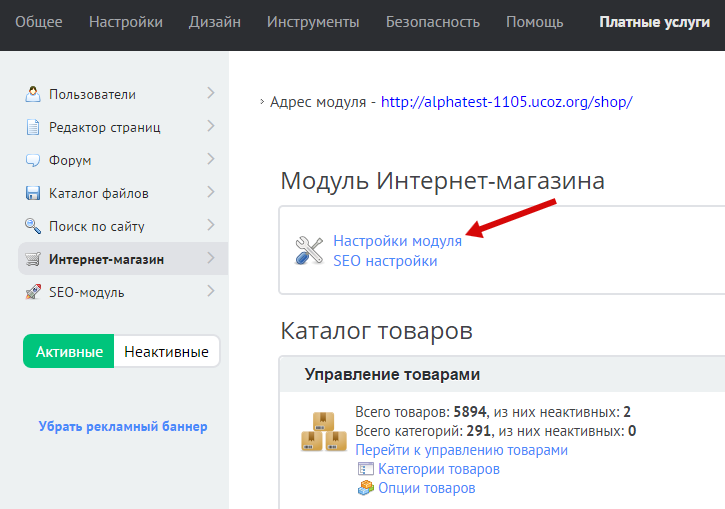Screen dimensions: 725x509
Task: Expand the Пользователи chevron arrow
Action: click(211, 93)
